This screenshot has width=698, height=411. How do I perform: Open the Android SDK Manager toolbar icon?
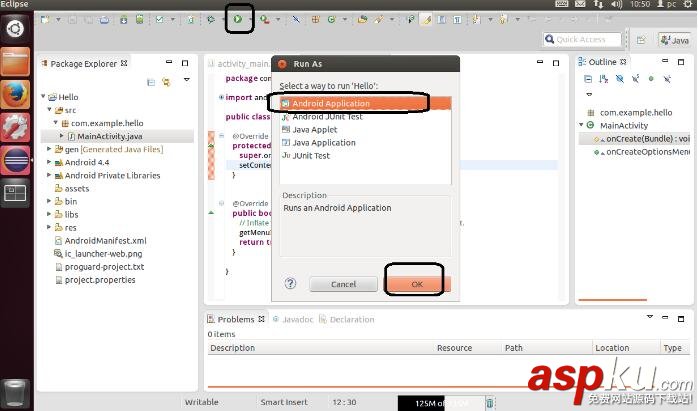123,20
